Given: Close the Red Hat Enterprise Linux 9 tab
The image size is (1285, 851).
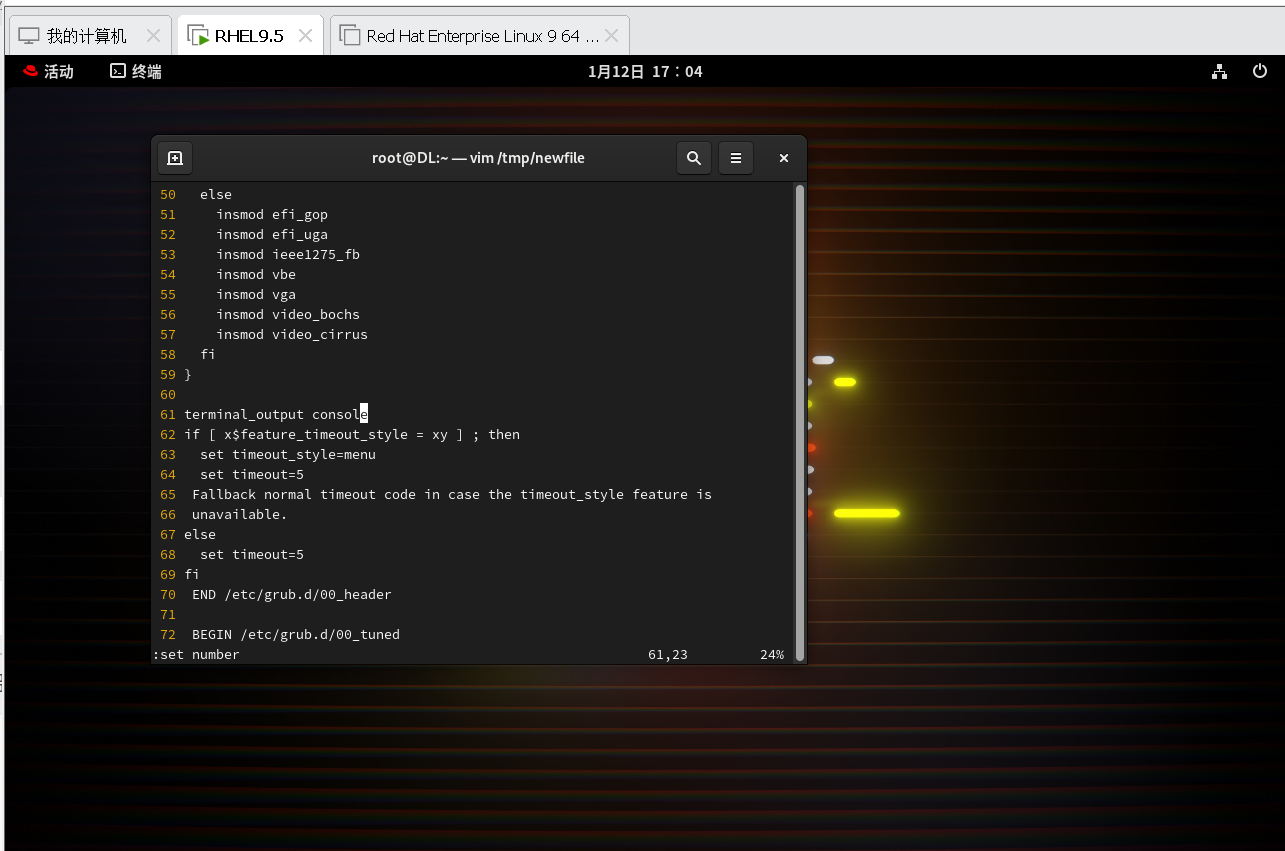Looking at the screenshot, I should [x=611, y=34].
